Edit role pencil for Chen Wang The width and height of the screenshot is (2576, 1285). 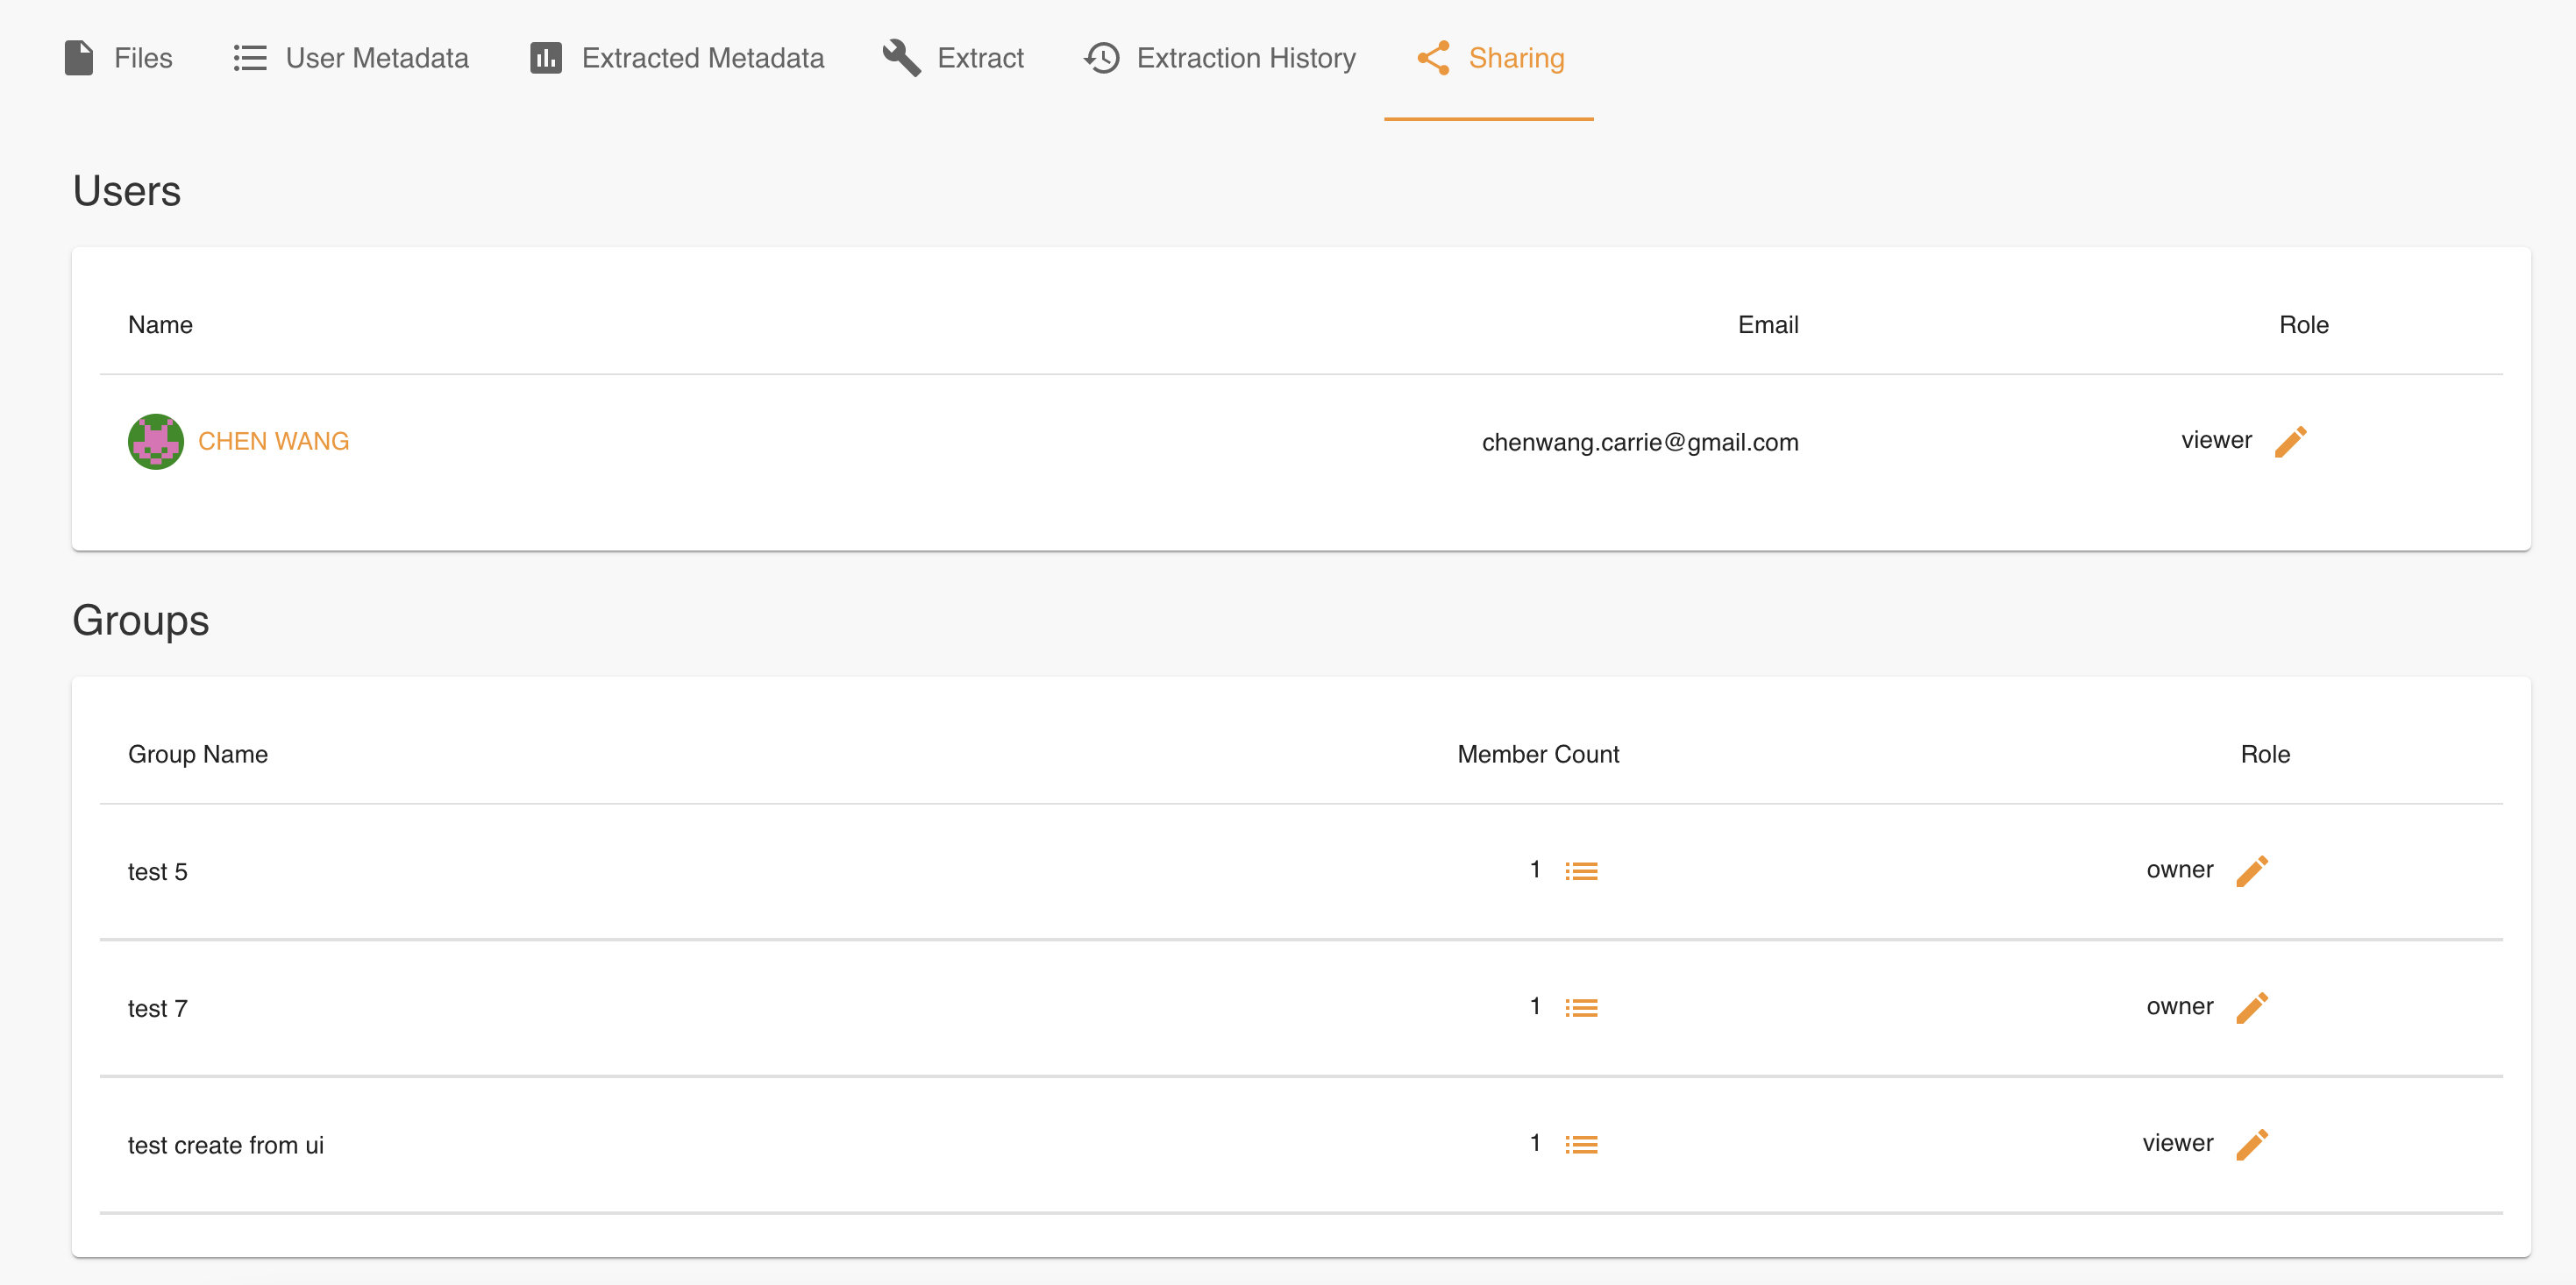(x=2290, y=441)
